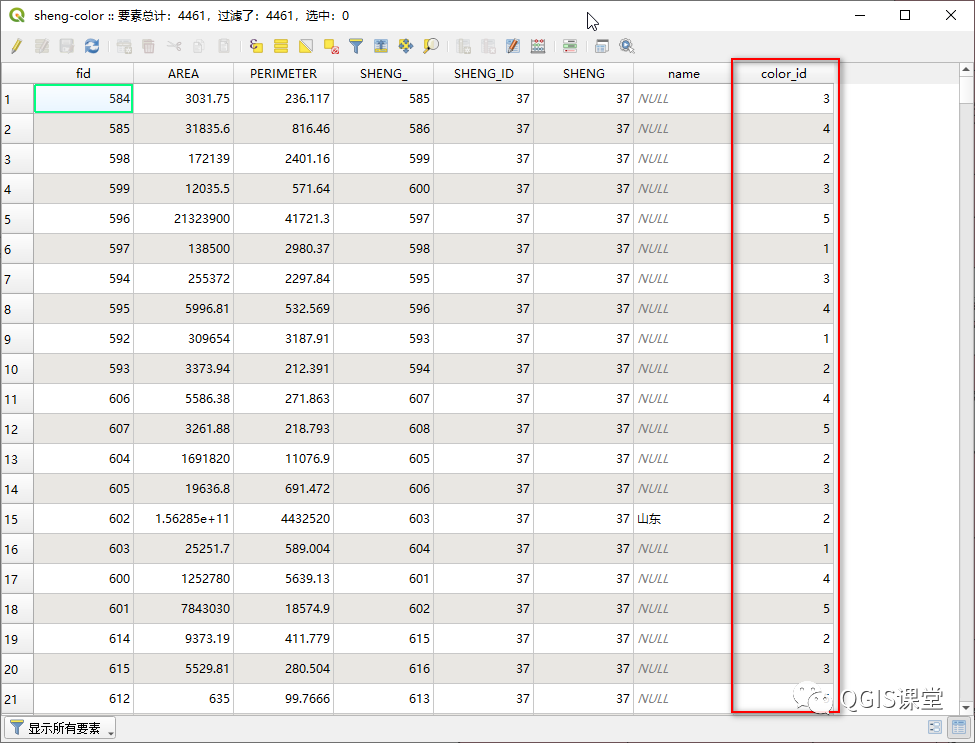
Task: Toggle editing mode with pencil icon
Action: (x=17, y=46)
